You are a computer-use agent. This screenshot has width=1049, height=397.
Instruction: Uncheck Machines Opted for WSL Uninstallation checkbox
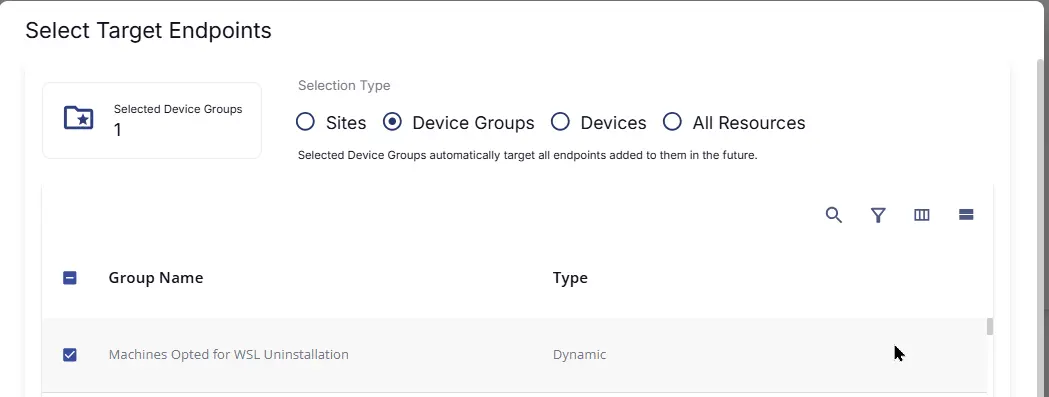click(x=70, y=355)
